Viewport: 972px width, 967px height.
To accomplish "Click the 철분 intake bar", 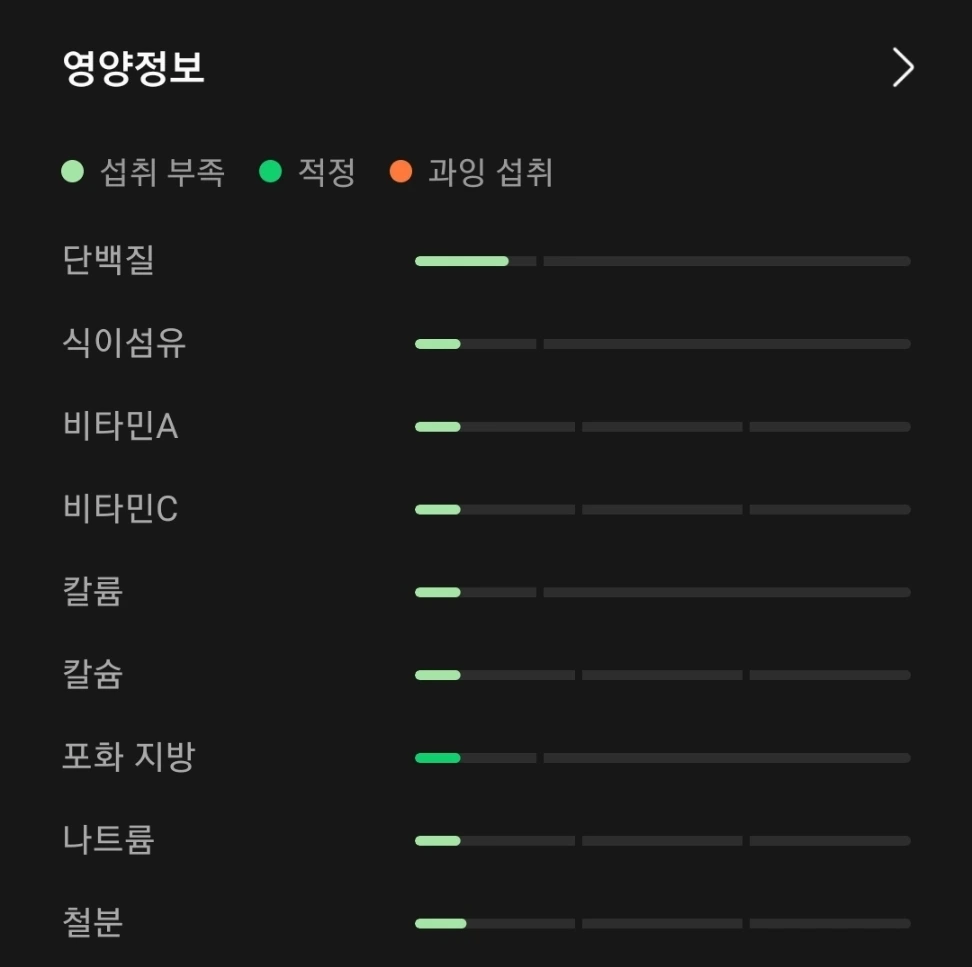I will [663, 923].
